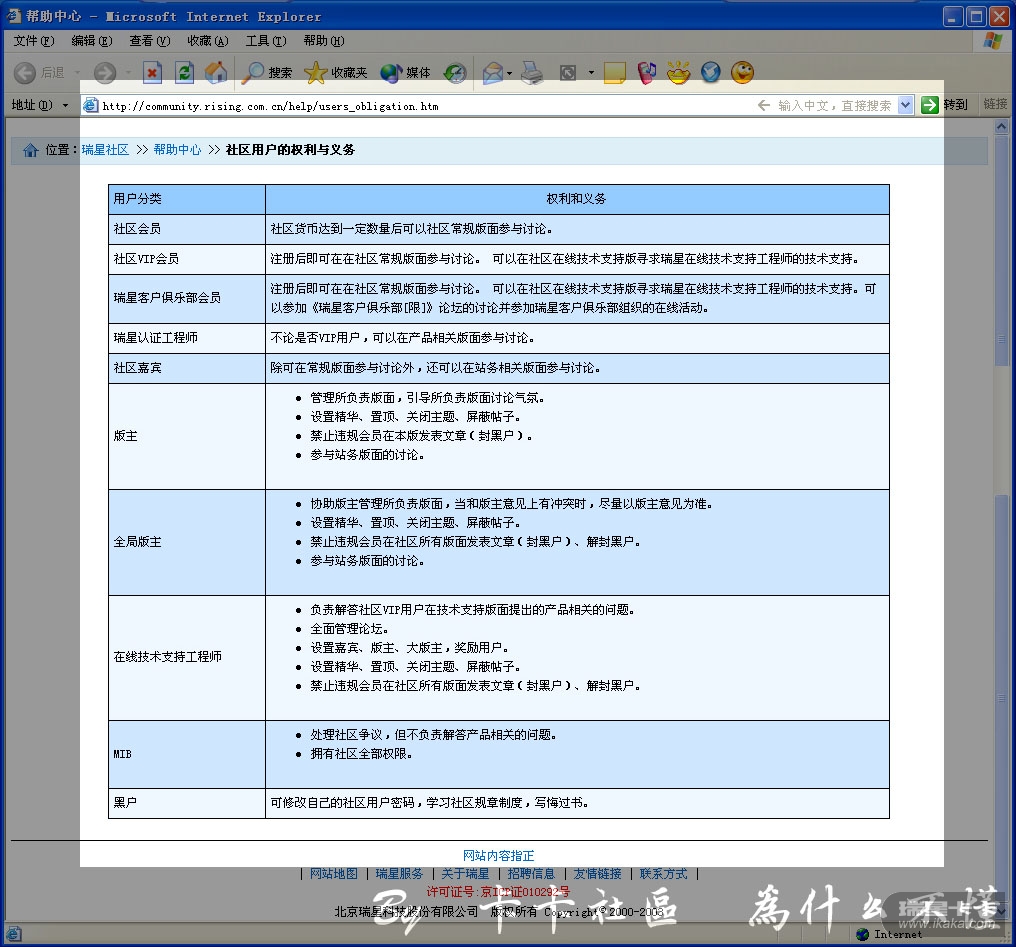Viewport: 1016px width, 947px height.
Task: Open History clock icon in toolbar
Action: pyautogui.click(x=455, y=73)
